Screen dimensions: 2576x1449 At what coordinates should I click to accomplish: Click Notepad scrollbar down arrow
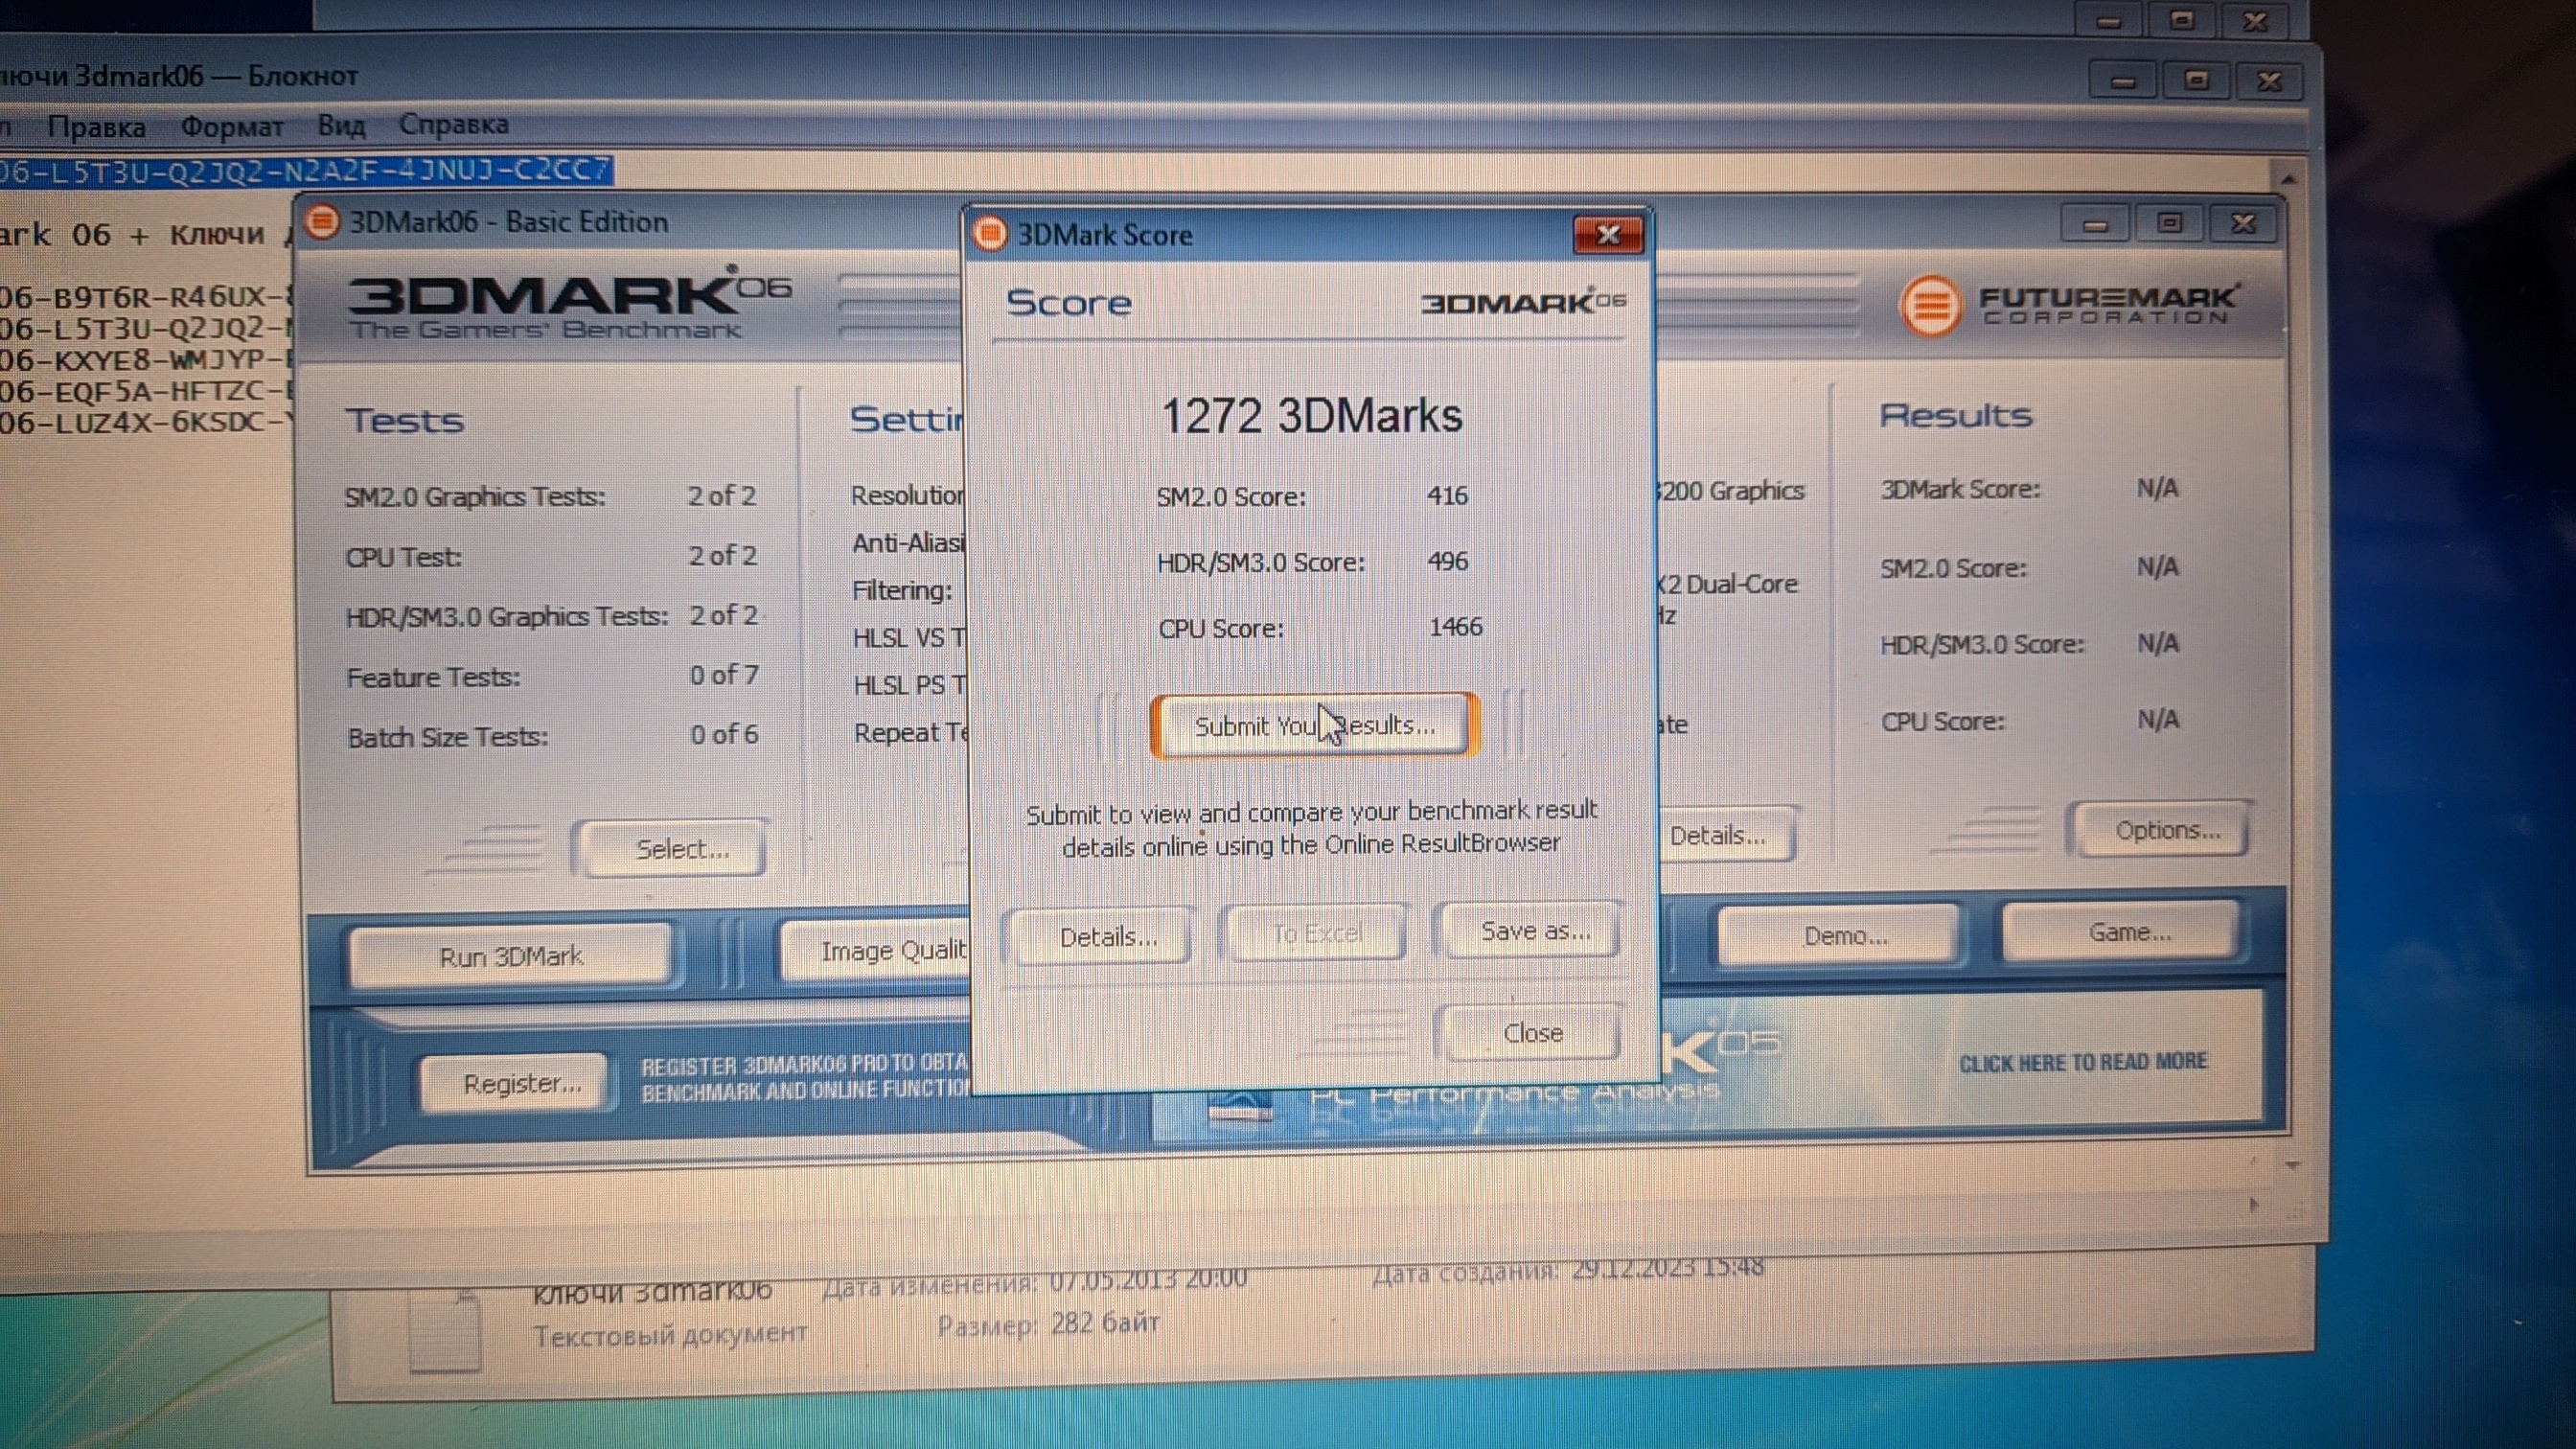[x=2293, y=1165]
